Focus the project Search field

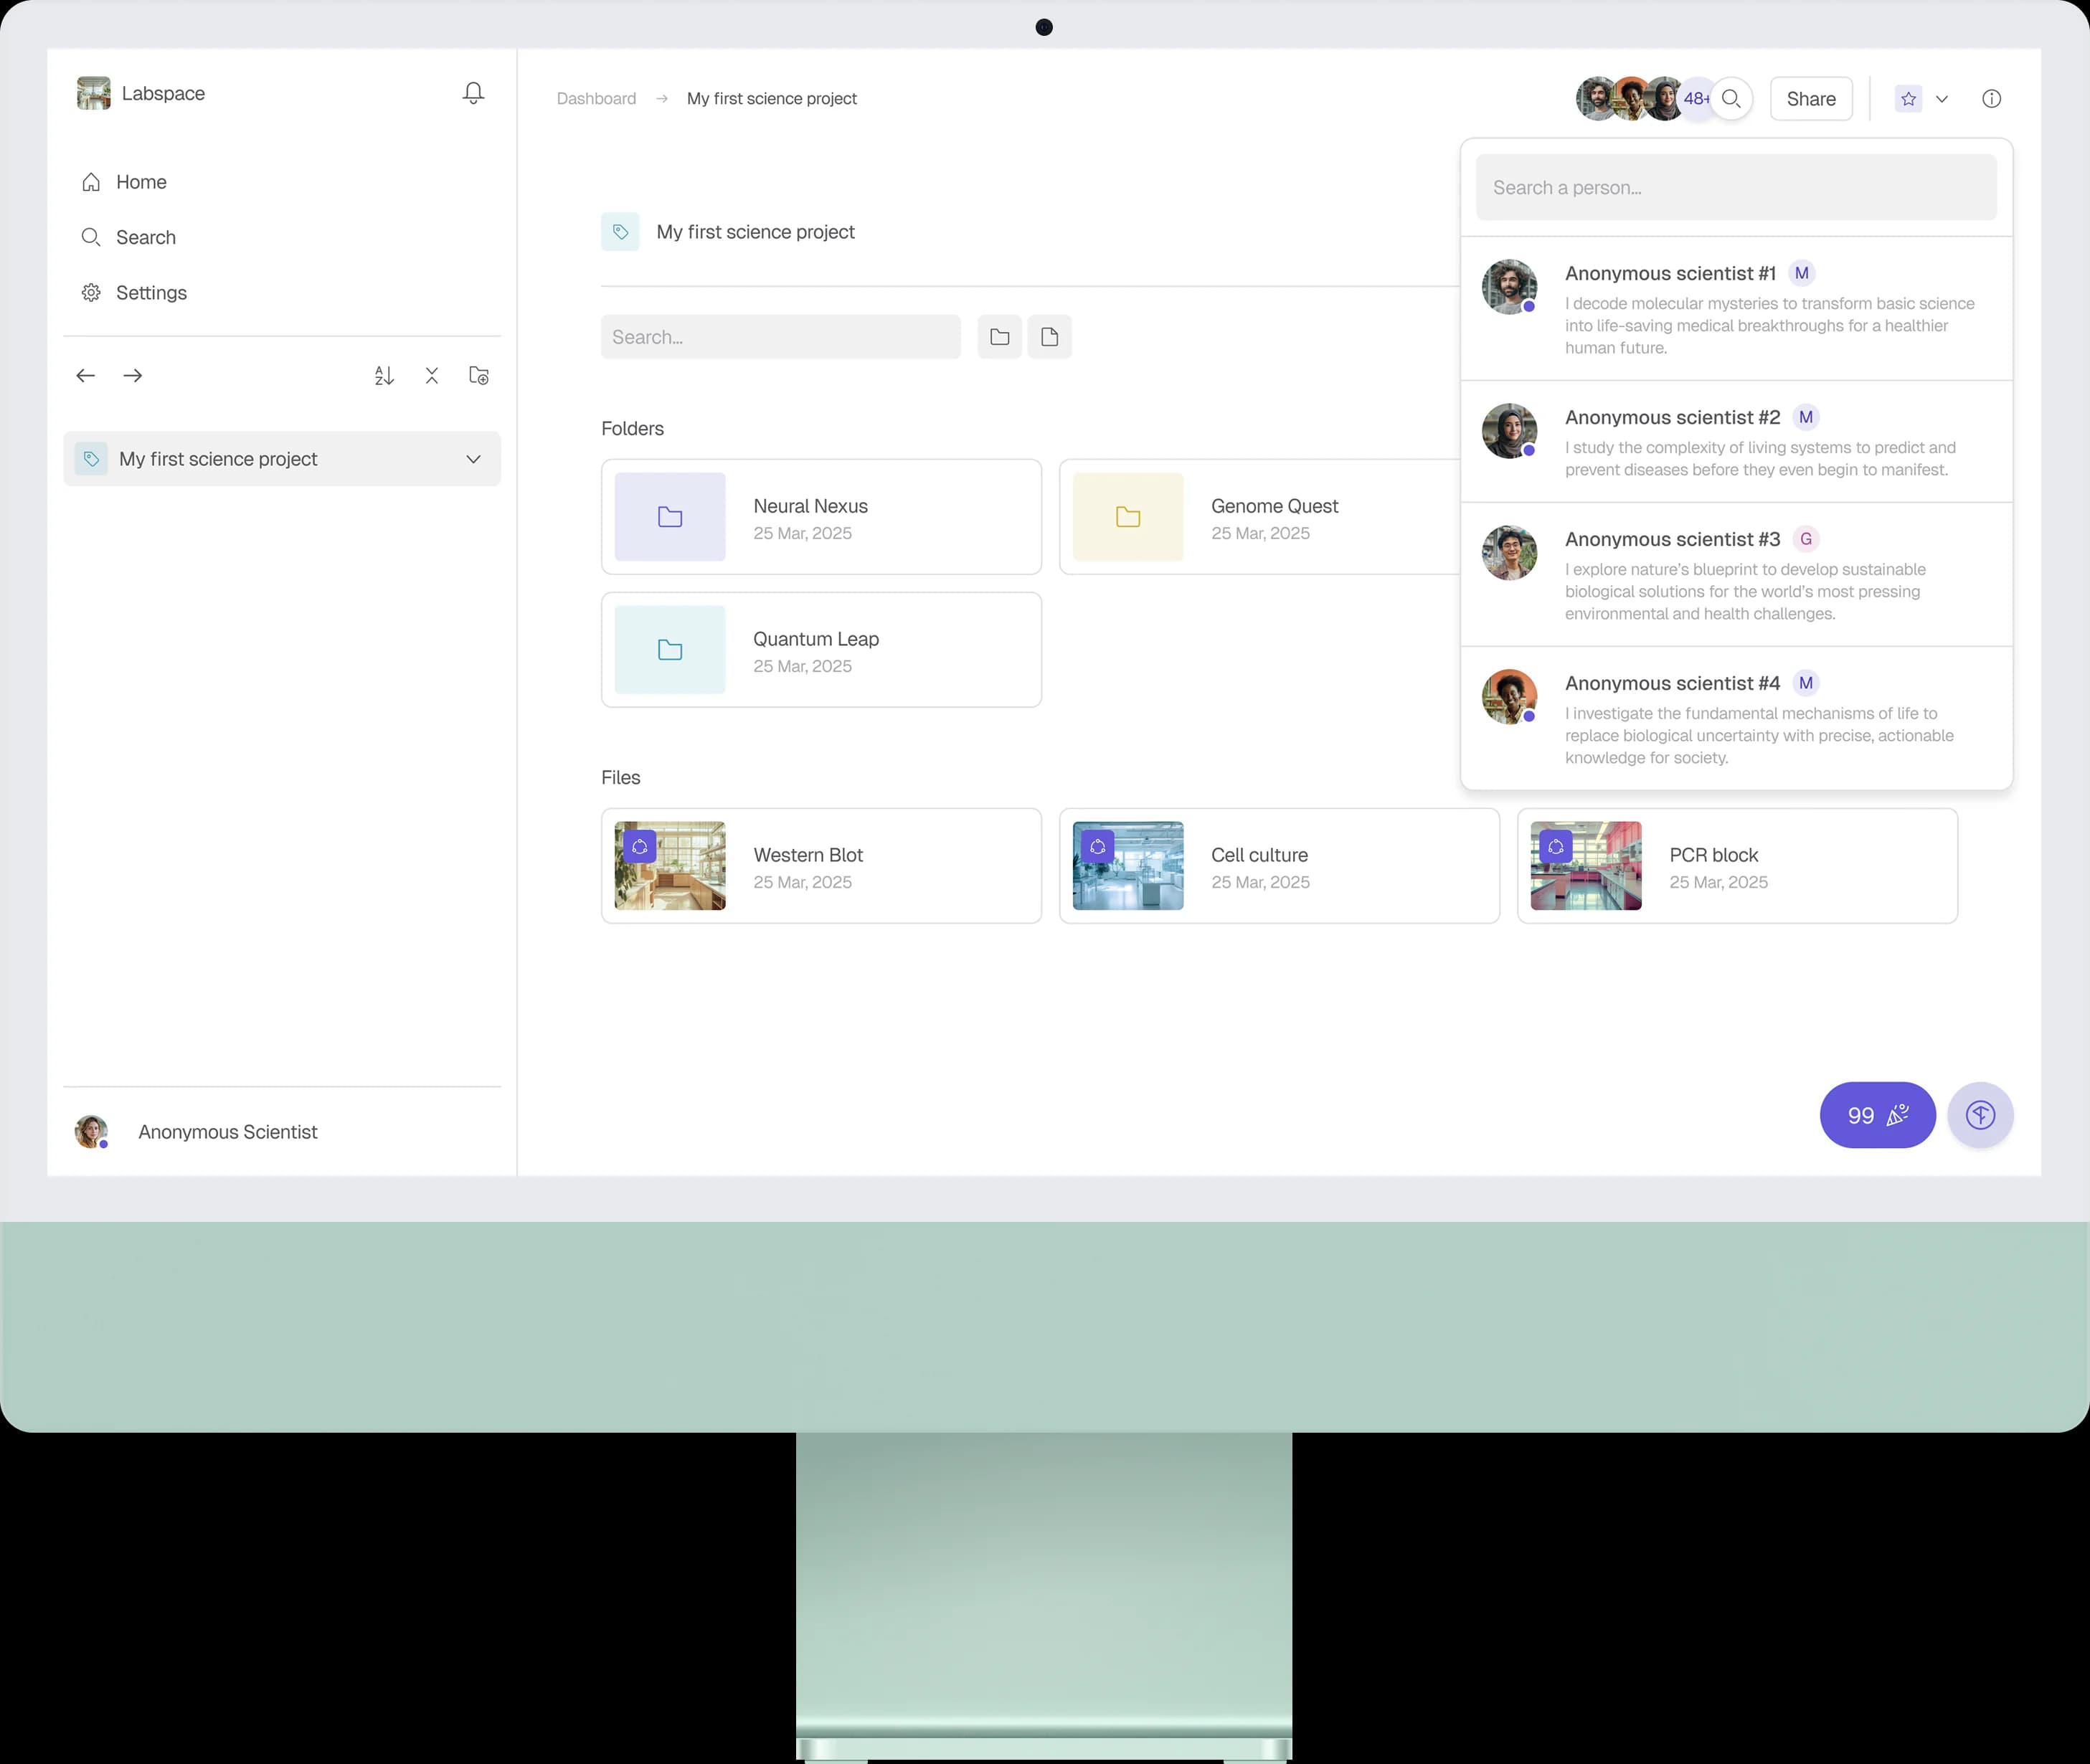781,337
